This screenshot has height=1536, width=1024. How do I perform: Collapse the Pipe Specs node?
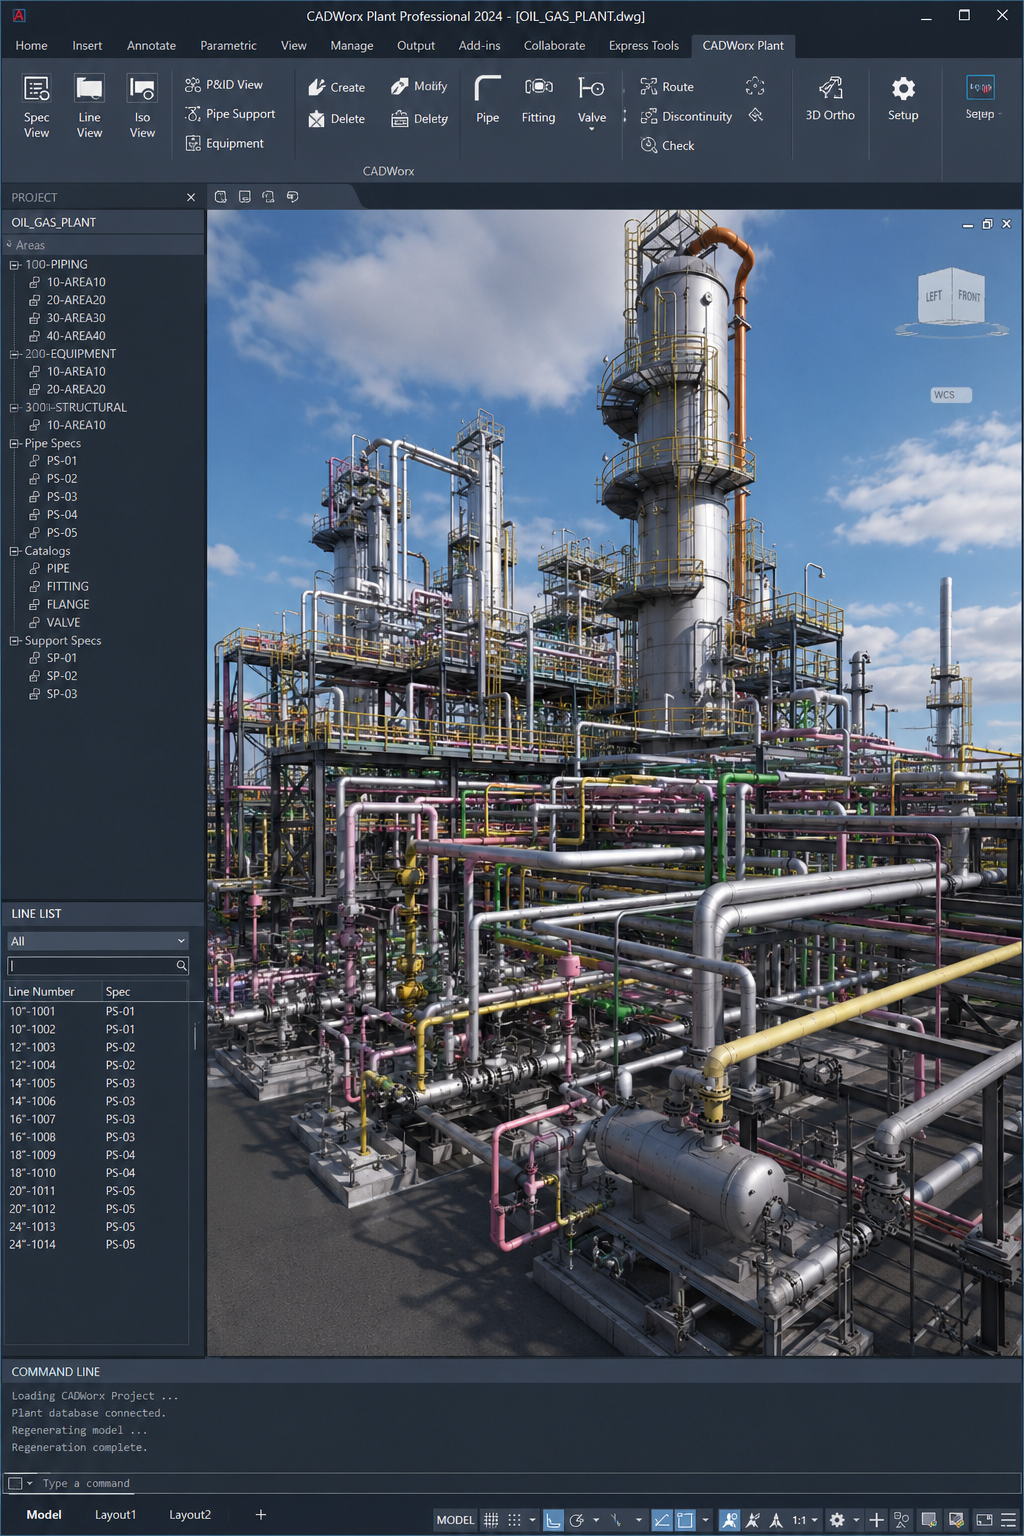pyautogui.click(x=14, y=444)
